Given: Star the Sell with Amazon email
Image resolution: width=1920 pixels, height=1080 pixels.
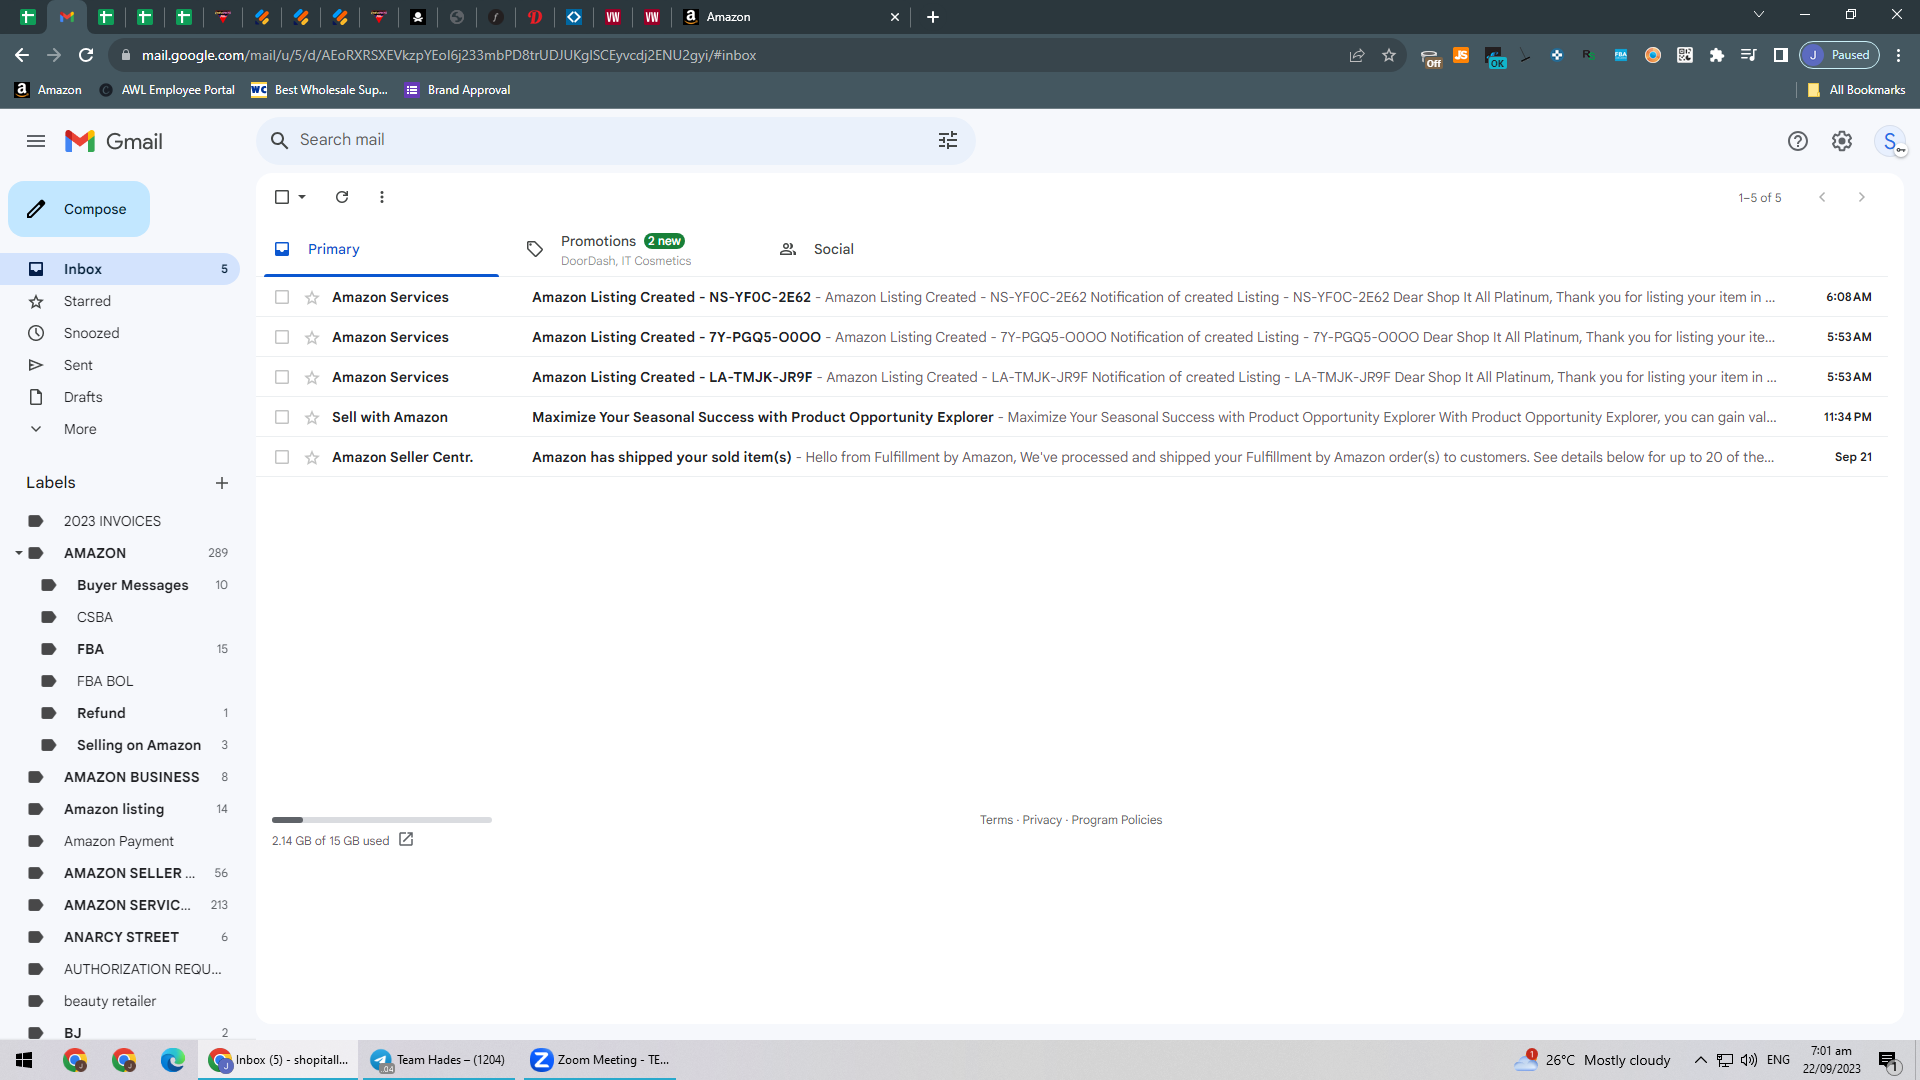Looking at the screenshot, I should coord(312,417).
